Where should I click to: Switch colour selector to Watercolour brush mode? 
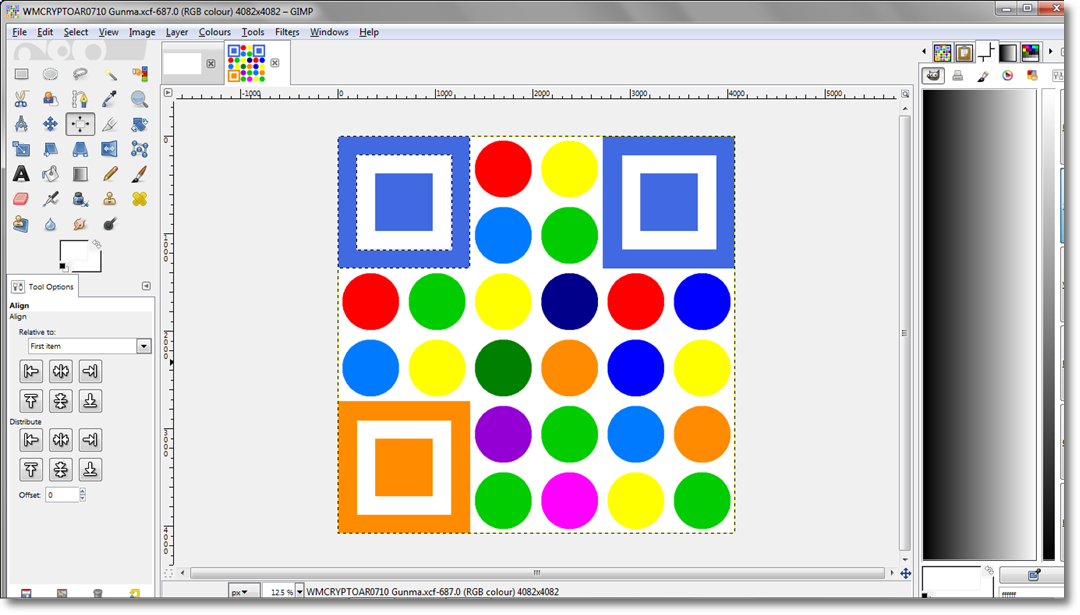[x=983, y=76]
